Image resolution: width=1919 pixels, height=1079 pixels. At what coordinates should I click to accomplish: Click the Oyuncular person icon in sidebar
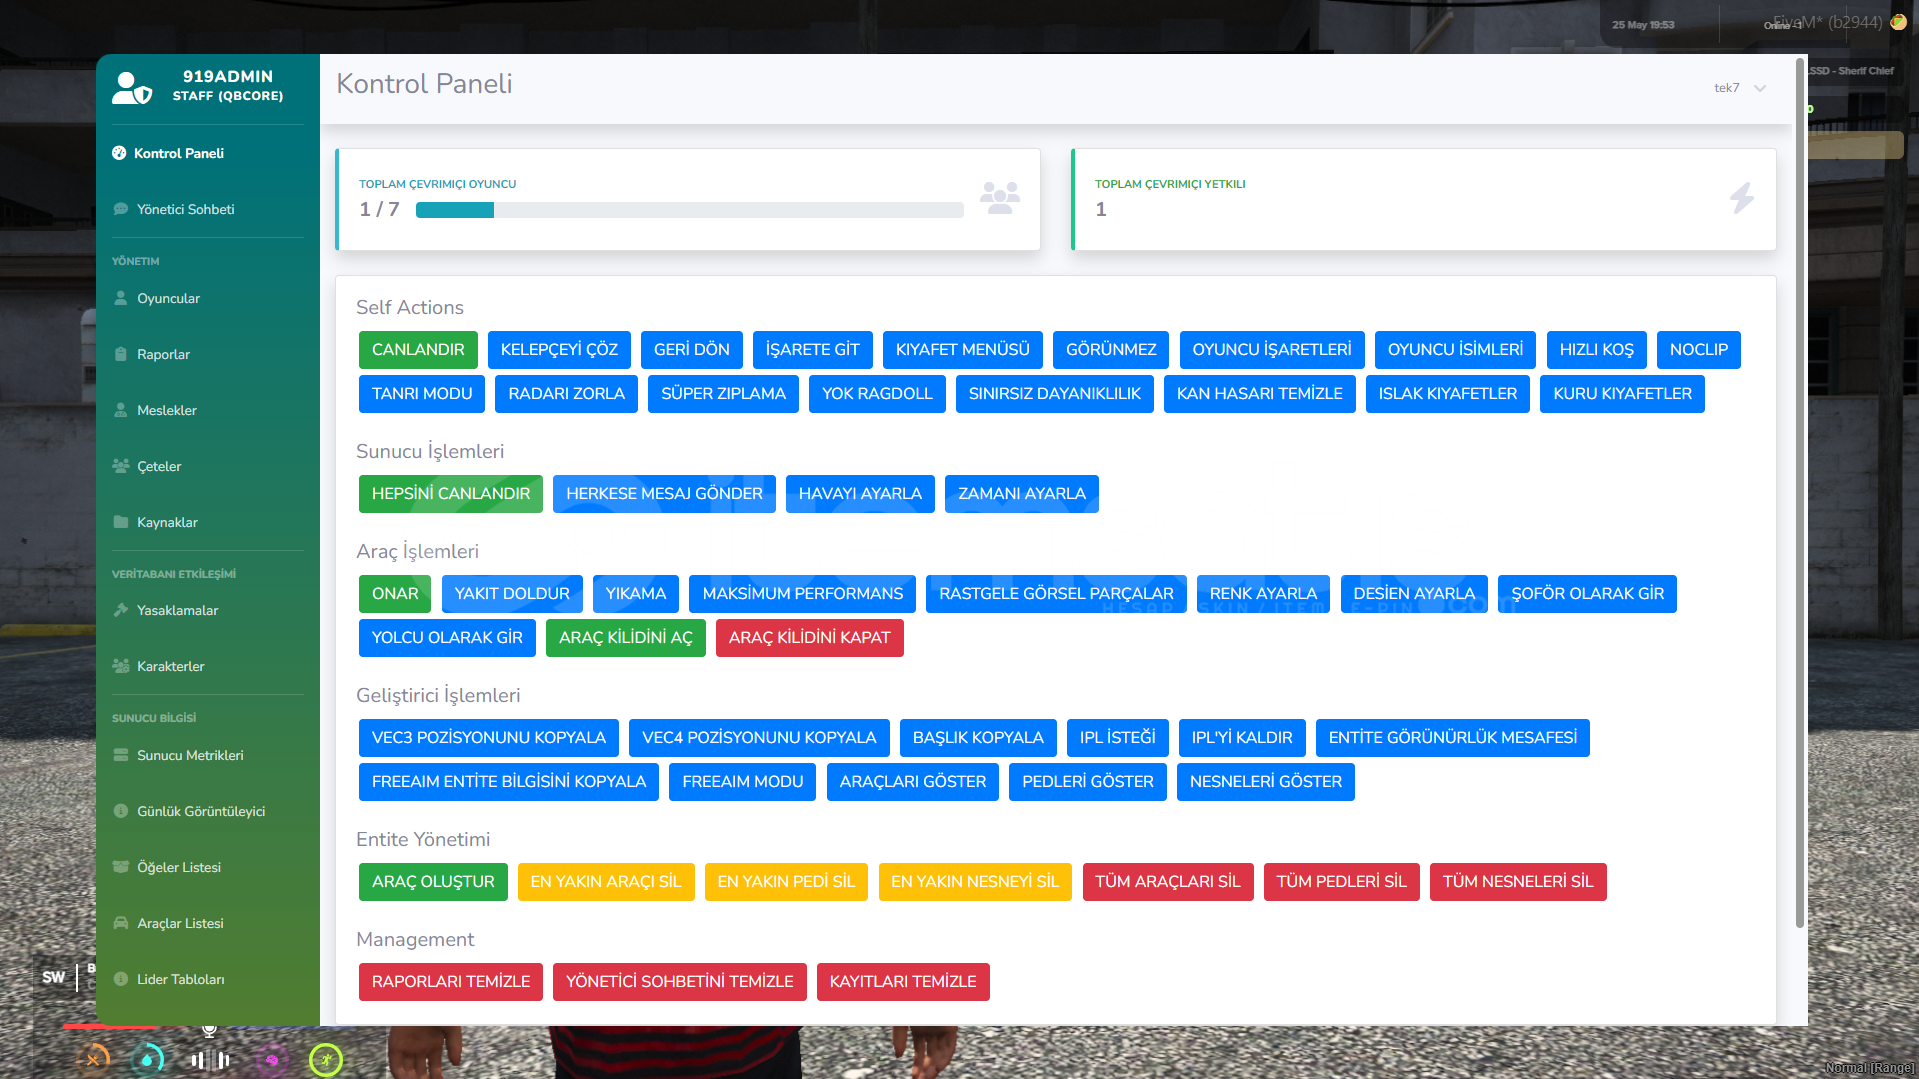121,298
